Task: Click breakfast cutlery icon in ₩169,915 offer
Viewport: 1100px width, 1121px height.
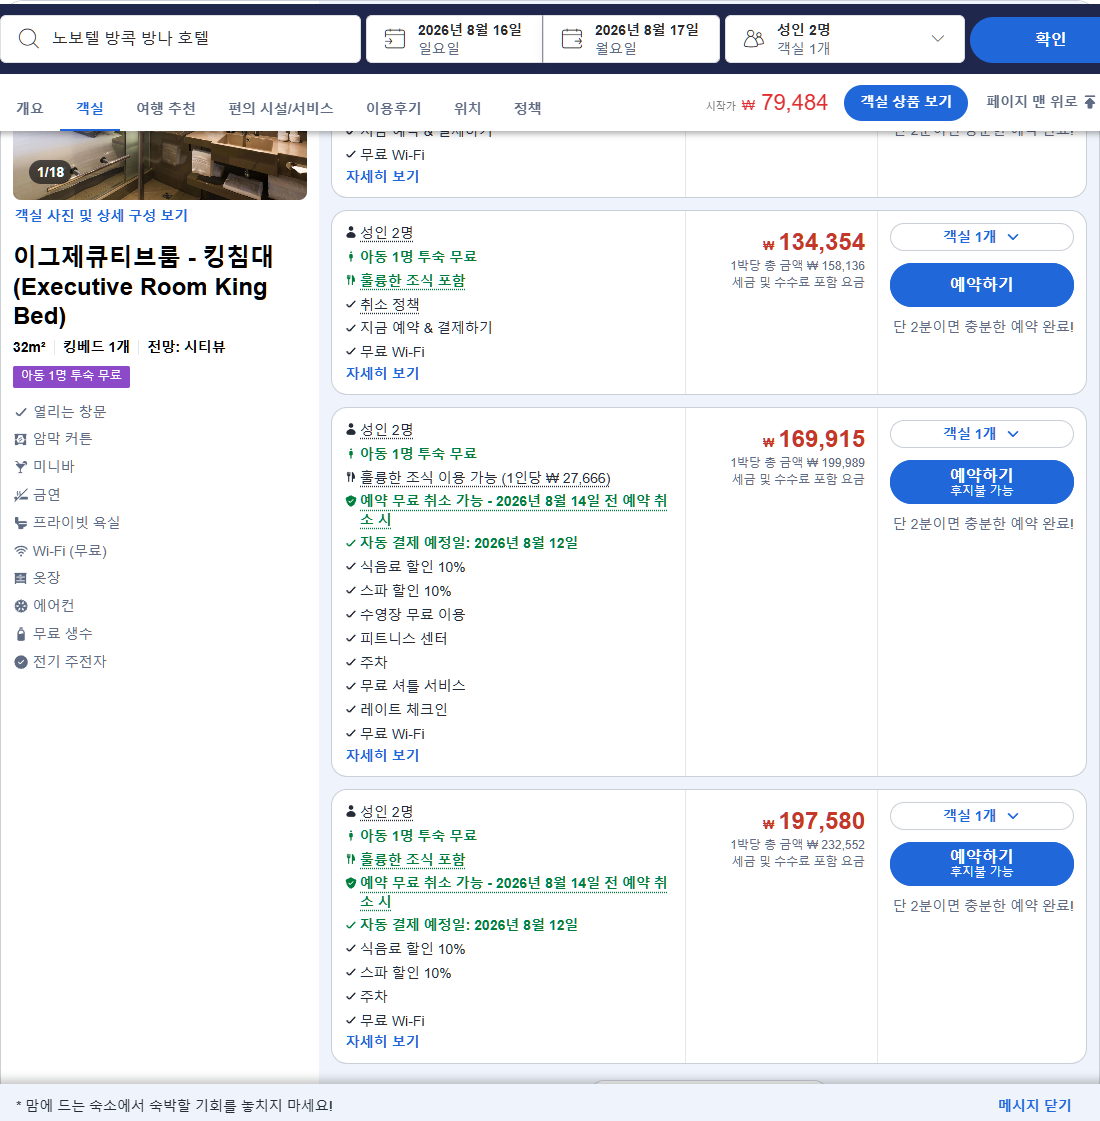Action: [x=350, y=478]
